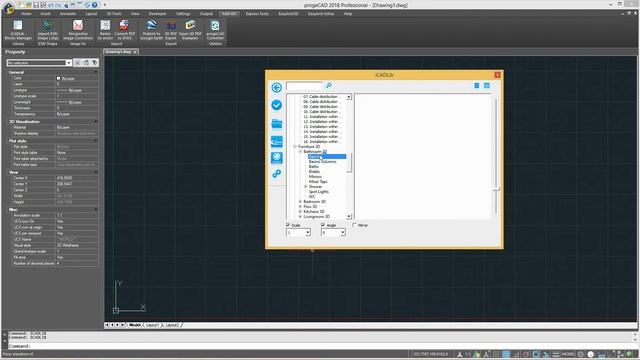The height and width of the screenshot is (360, 640).
Task: Open the Annotate ribbon tab
Action: point(68,14)
